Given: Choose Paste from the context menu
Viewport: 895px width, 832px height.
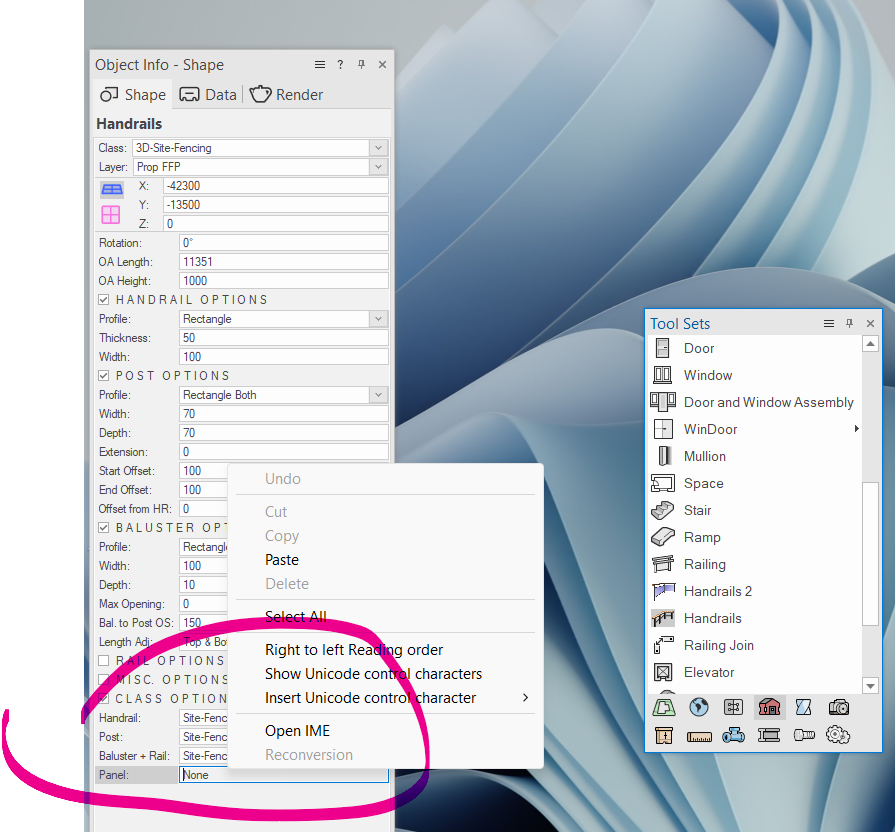Looking at the screenshot, I should tap(282, 560).
